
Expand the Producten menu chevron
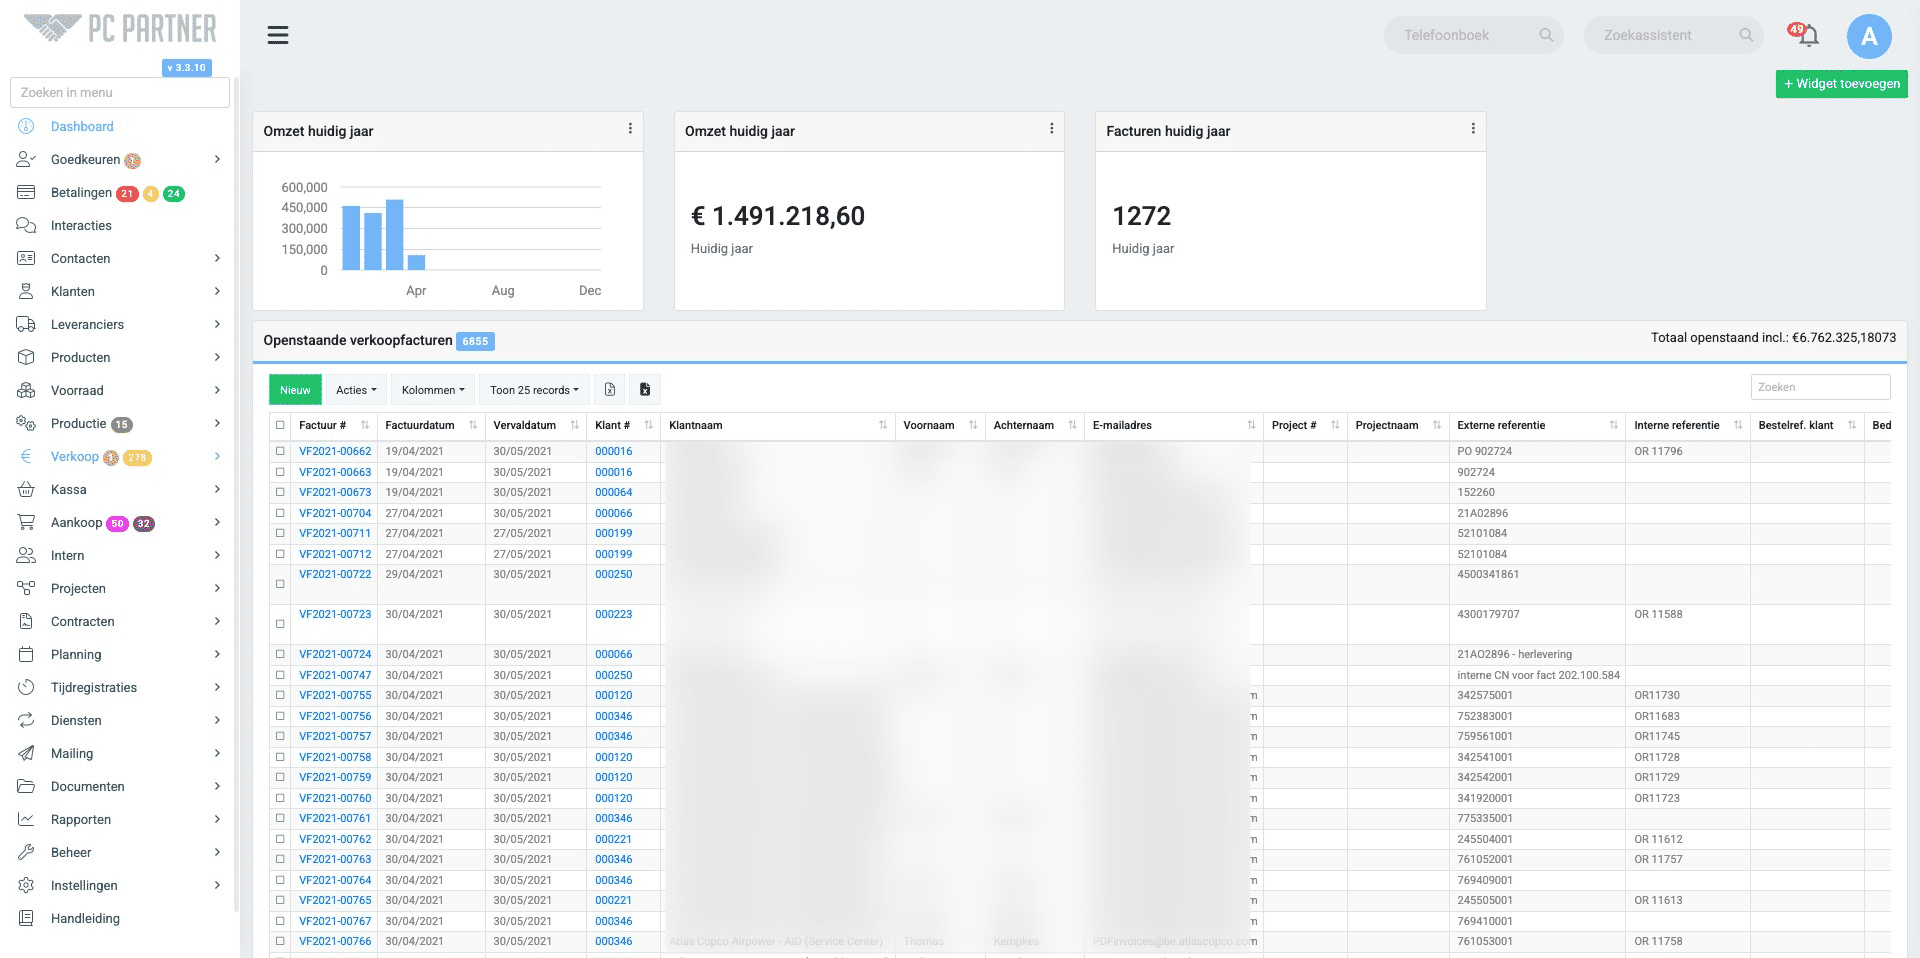(217, 357)
